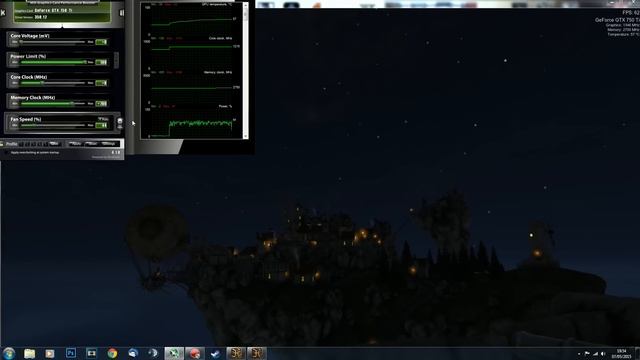The width and height of the screenshot is (640, 360).
Task: Click the monitoring panel scrollbar
Action: 245,70
